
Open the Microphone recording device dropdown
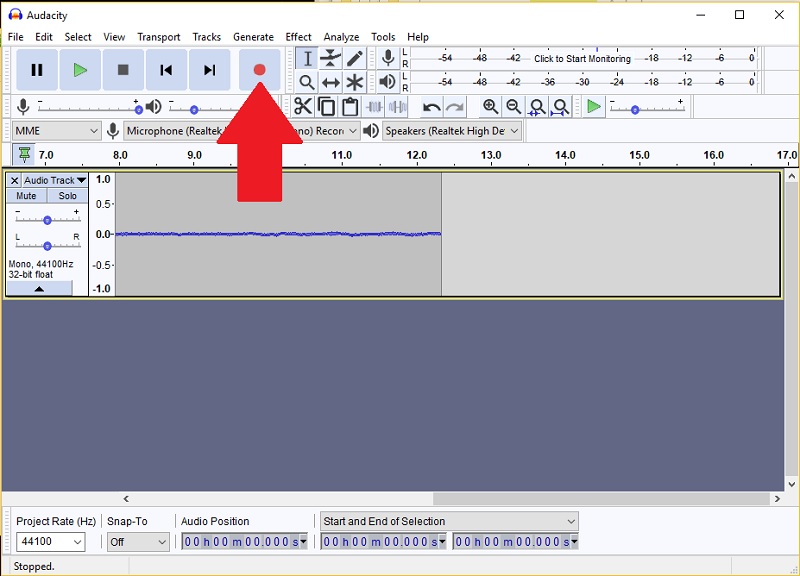pyautogui.click(x=242, y=131)
